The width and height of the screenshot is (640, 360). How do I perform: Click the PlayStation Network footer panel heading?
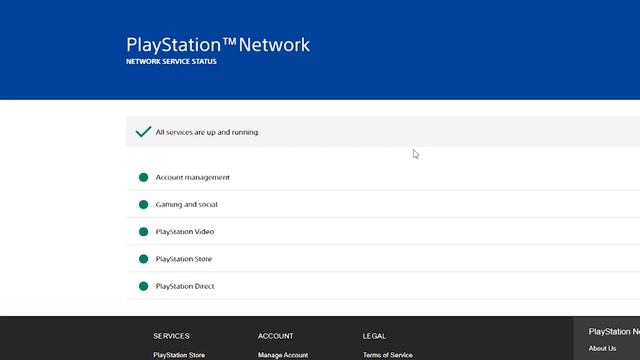(x=614, y=332)
